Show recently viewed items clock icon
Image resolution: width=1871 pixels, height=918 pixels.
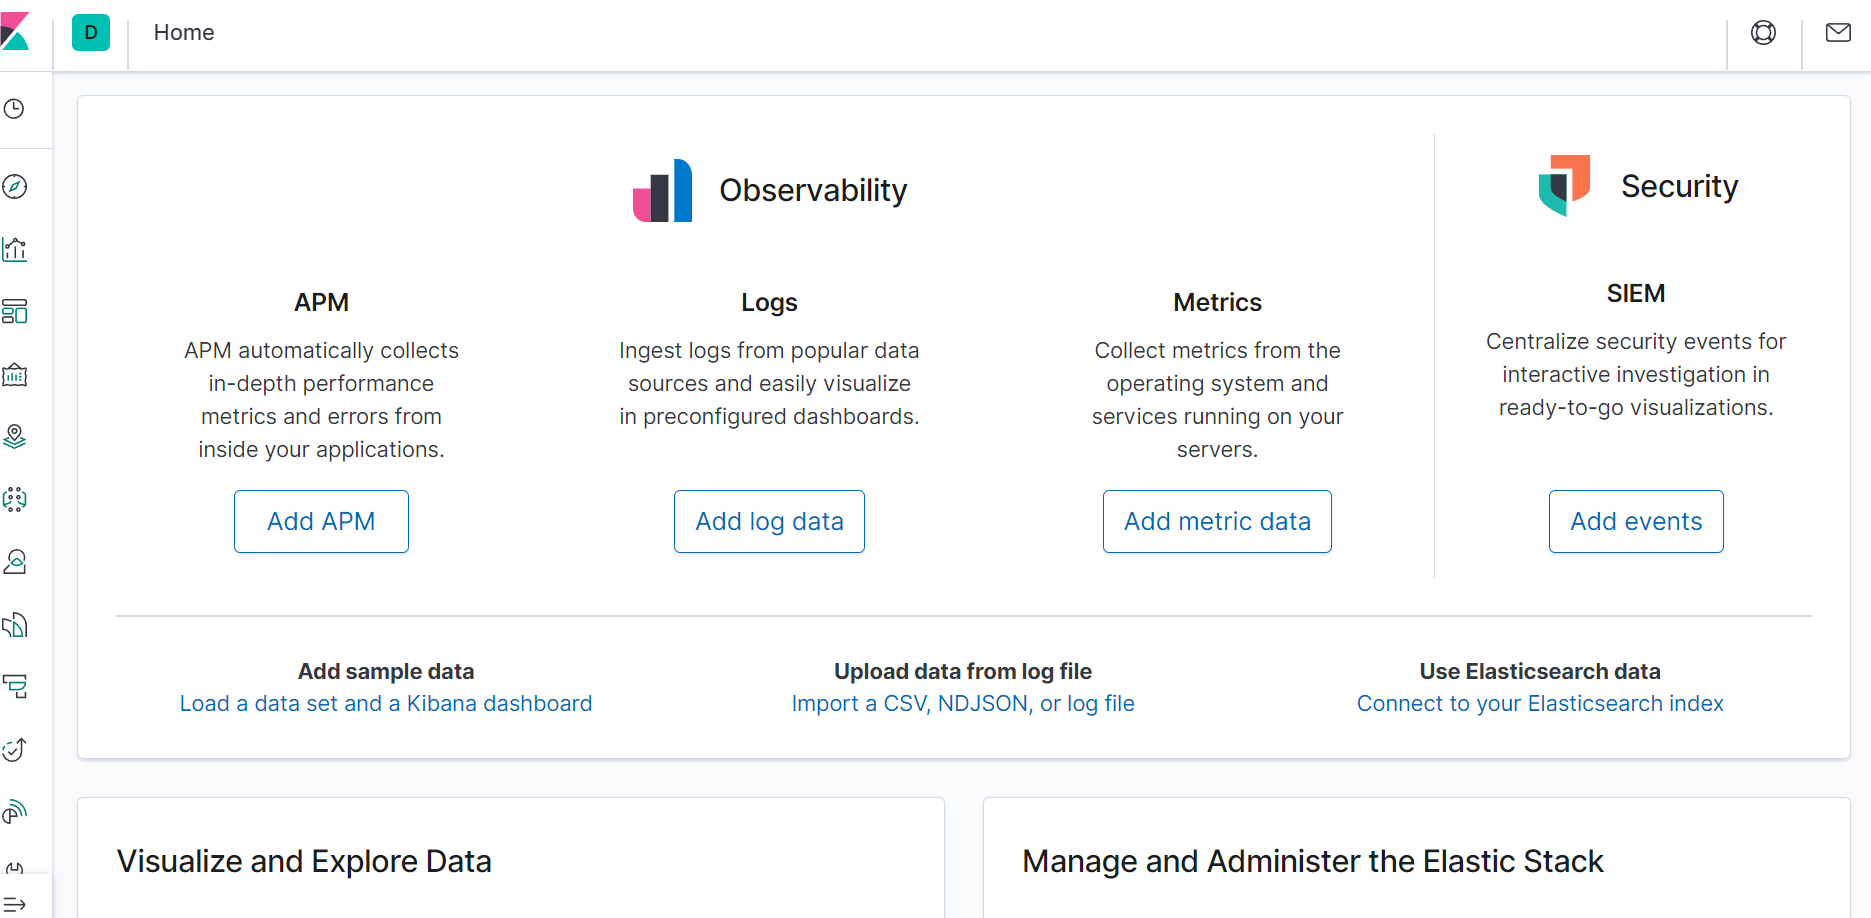15,109
